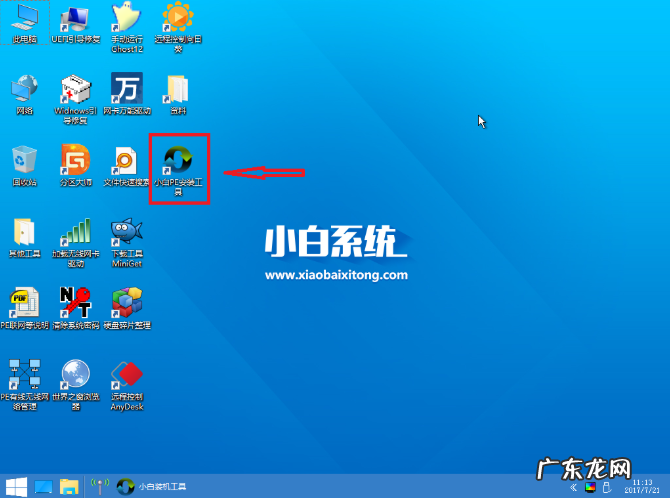Select the 手动运行 Ghost12 ghost icon
Viewport: 670px width, 498px height.
(126, 18)
